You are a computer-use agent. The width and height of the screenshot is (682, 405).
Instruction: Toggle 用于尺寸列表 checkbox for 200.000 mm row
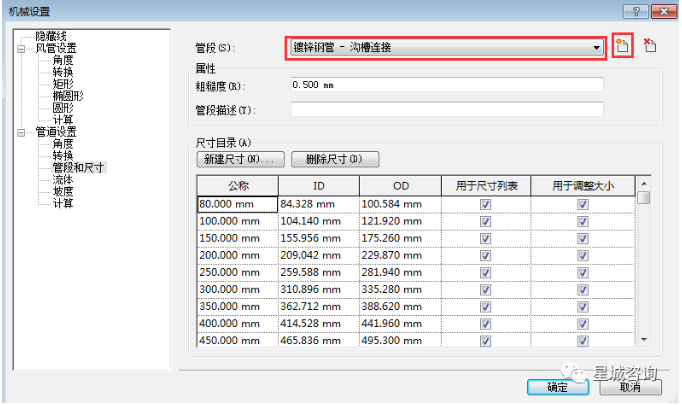486,256
